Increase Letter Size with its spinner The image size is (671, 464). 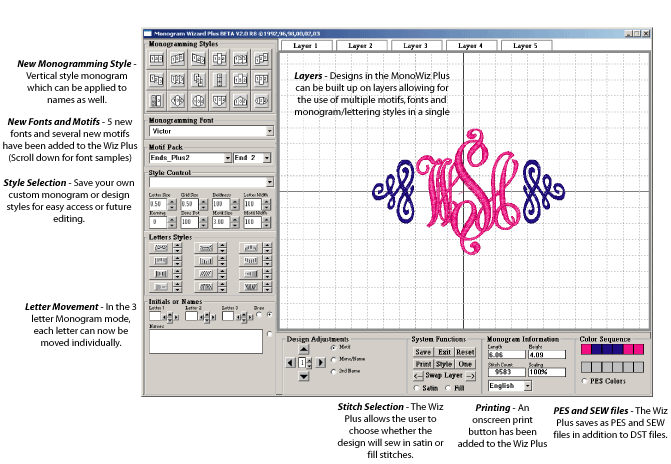(172, 202)
